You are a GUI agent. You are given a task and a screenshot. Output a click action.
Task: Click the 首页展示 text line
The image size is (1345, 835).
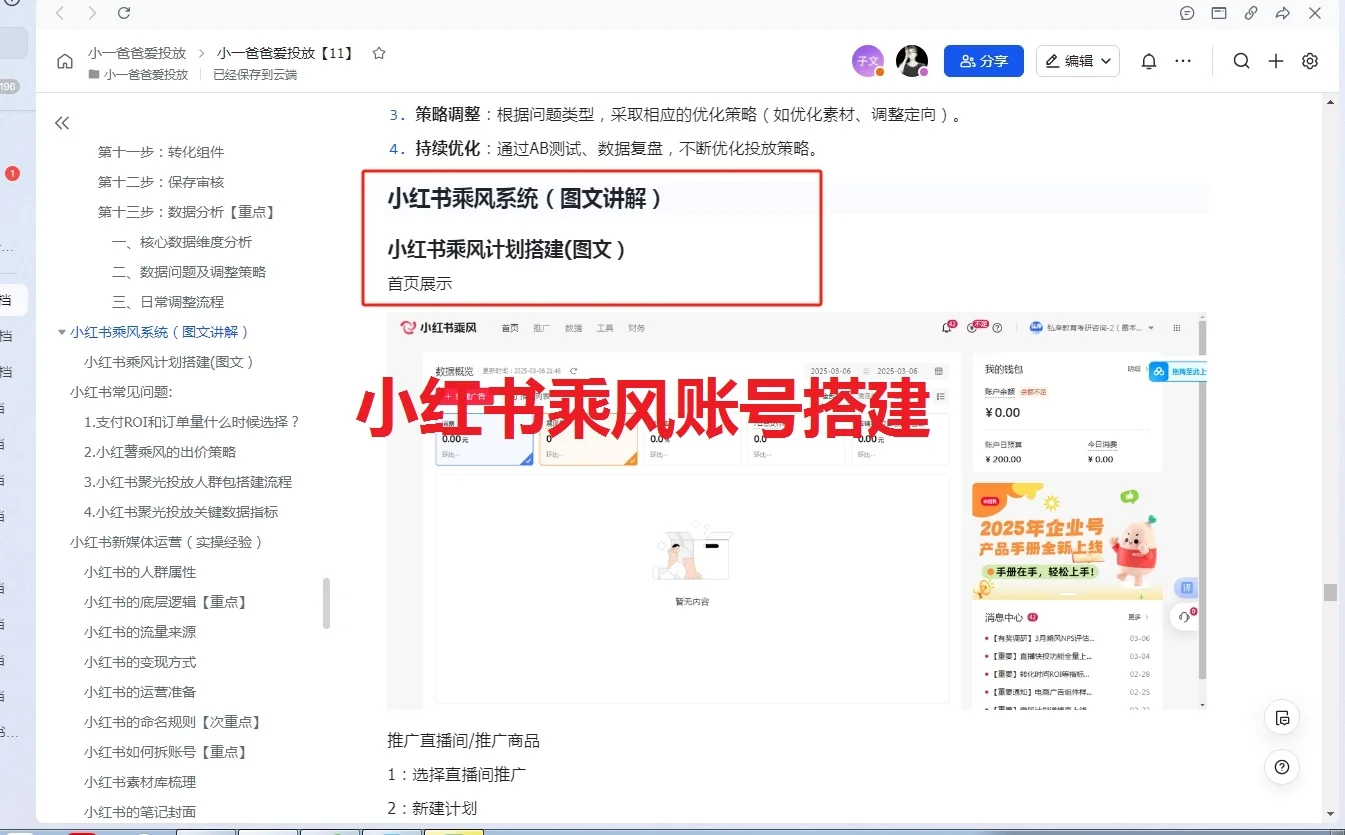pyautogui.click(x=420, y=284)
